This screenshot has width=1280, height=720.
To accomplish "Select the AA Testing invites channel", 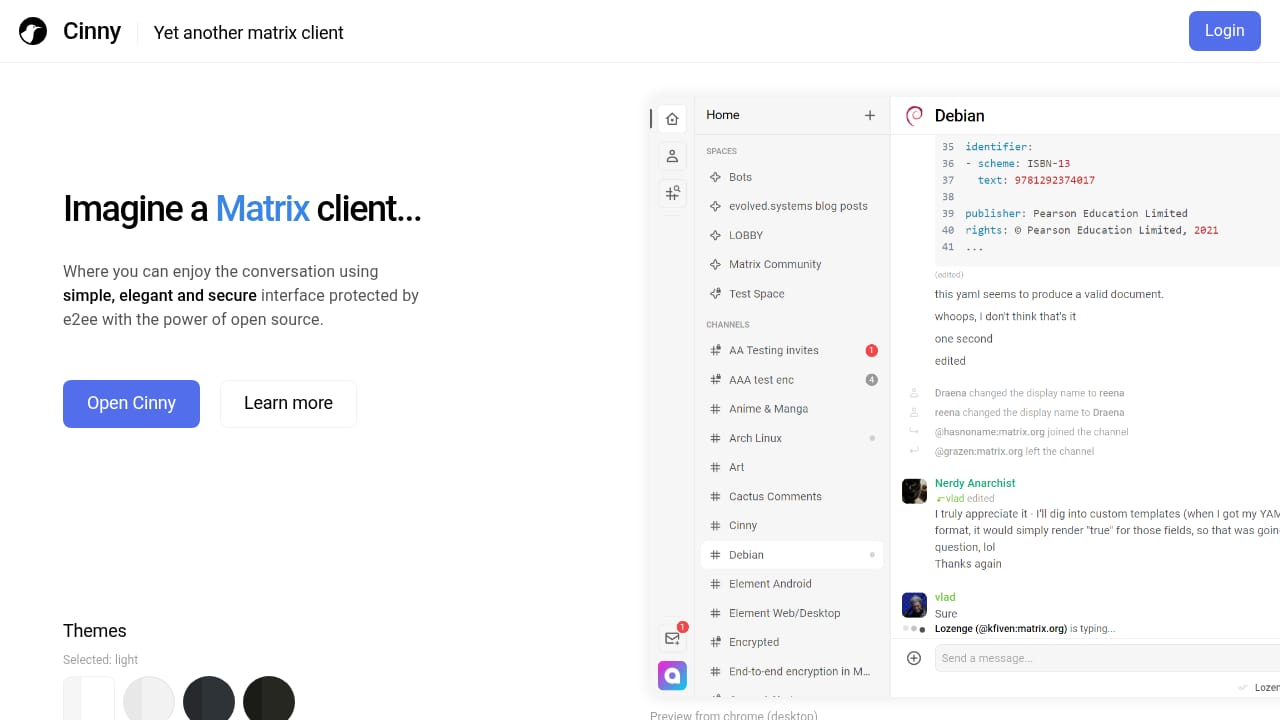I will [x=773, y=350].
